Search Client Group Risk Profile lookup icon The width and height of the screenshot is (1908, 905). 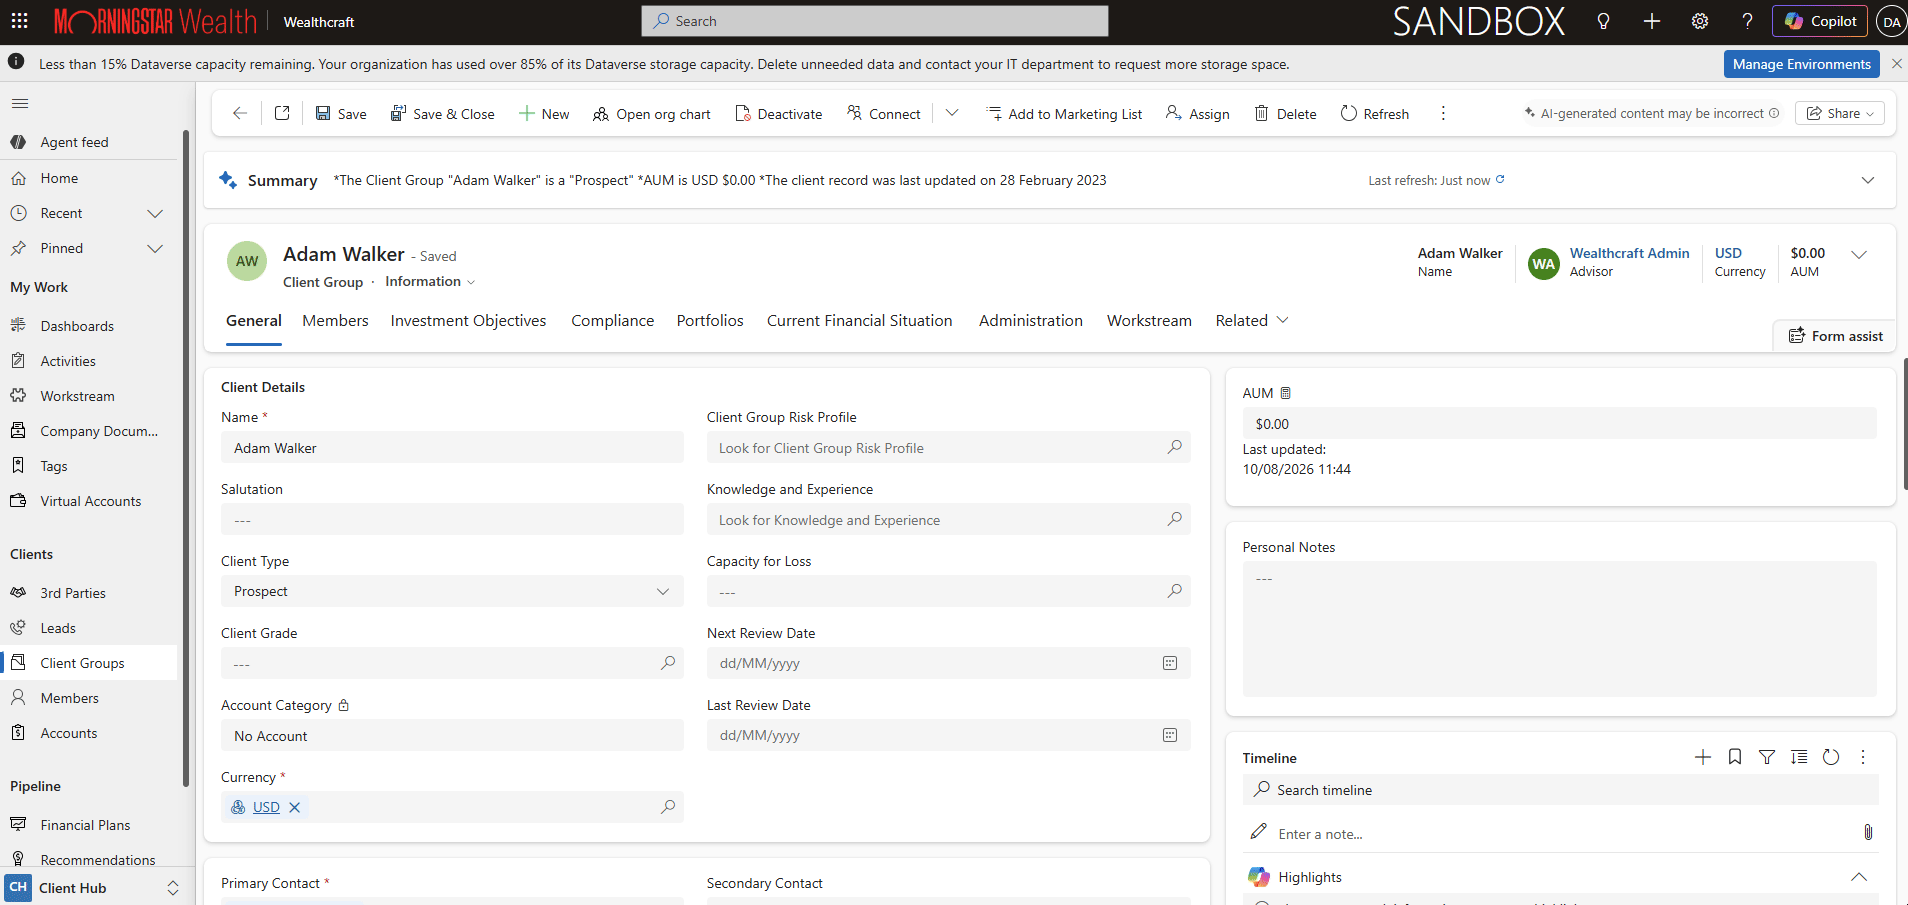1174,447
